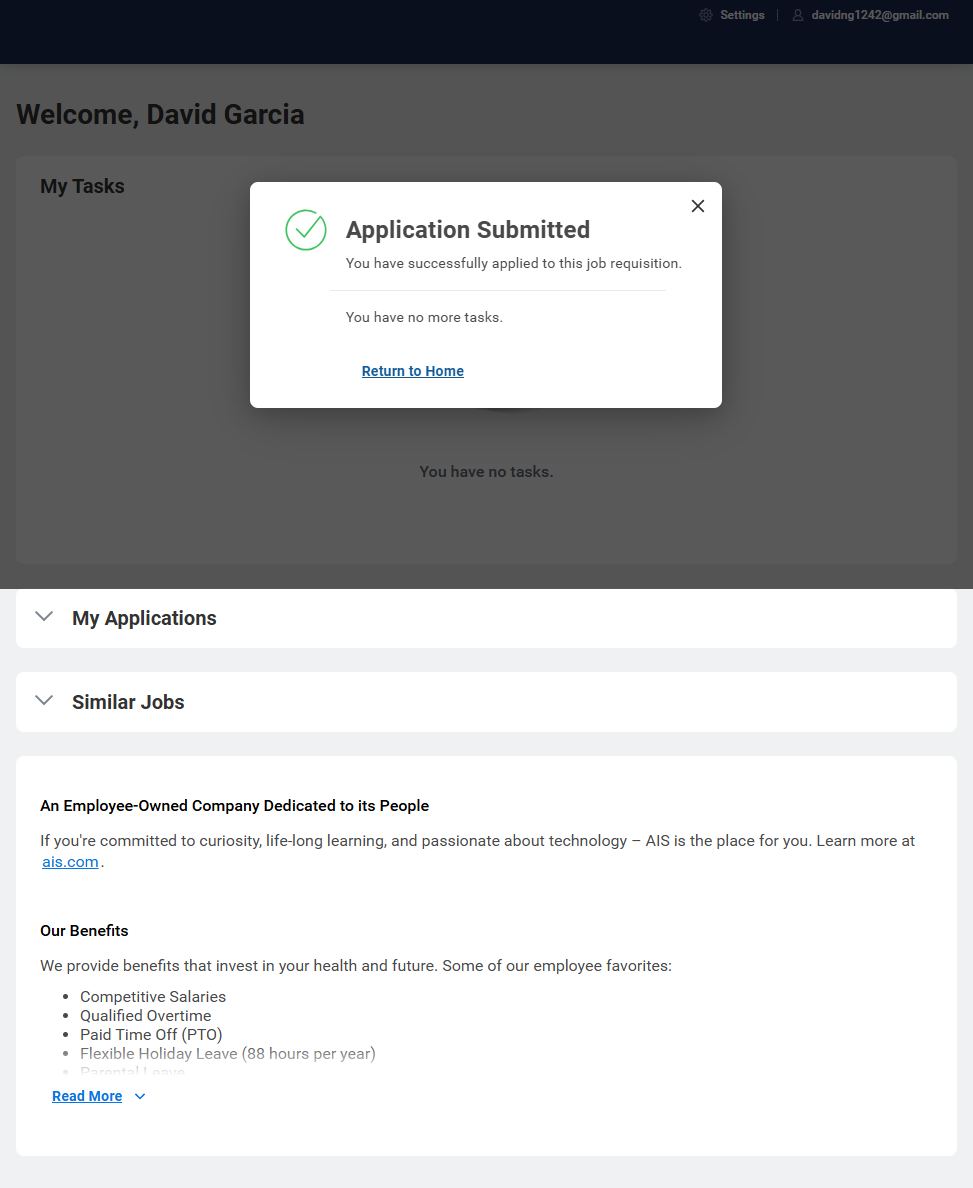This screenshot has width=973, height=1188.
Task: Click the Read More link
Action: (87, 1096)
